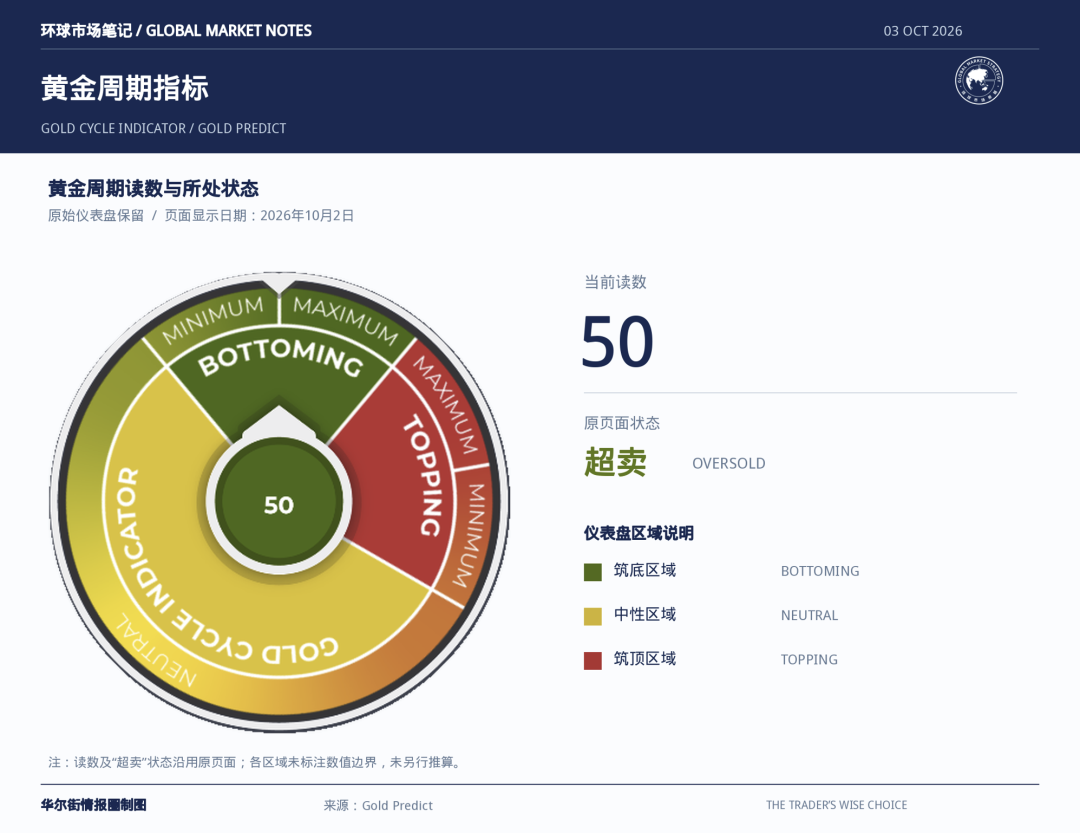Click the yellow 中性区域 legend swatch

pyautogui.click(x=592, y=616)
